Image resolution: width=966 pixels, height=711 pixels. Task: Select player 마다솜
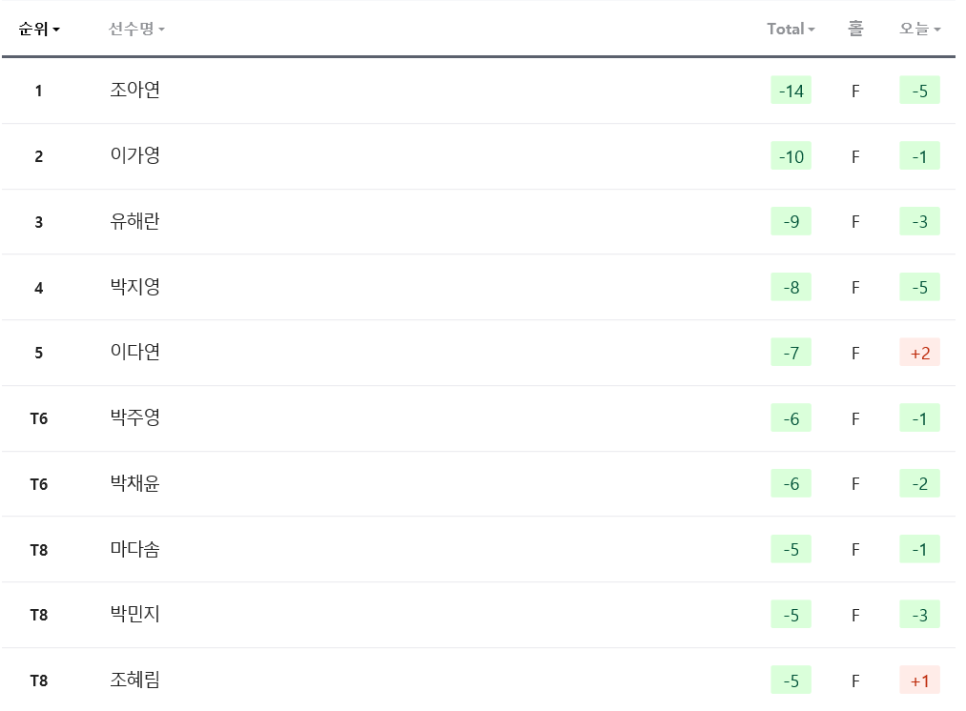click(x=135, y=549)
